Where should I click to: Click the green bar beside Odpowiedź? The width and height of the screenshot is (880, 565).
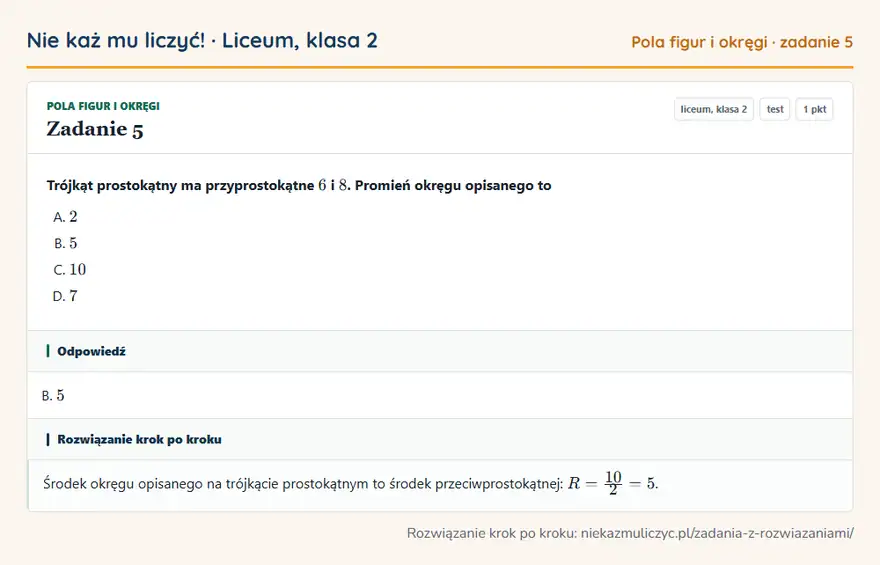click(48, 351)
